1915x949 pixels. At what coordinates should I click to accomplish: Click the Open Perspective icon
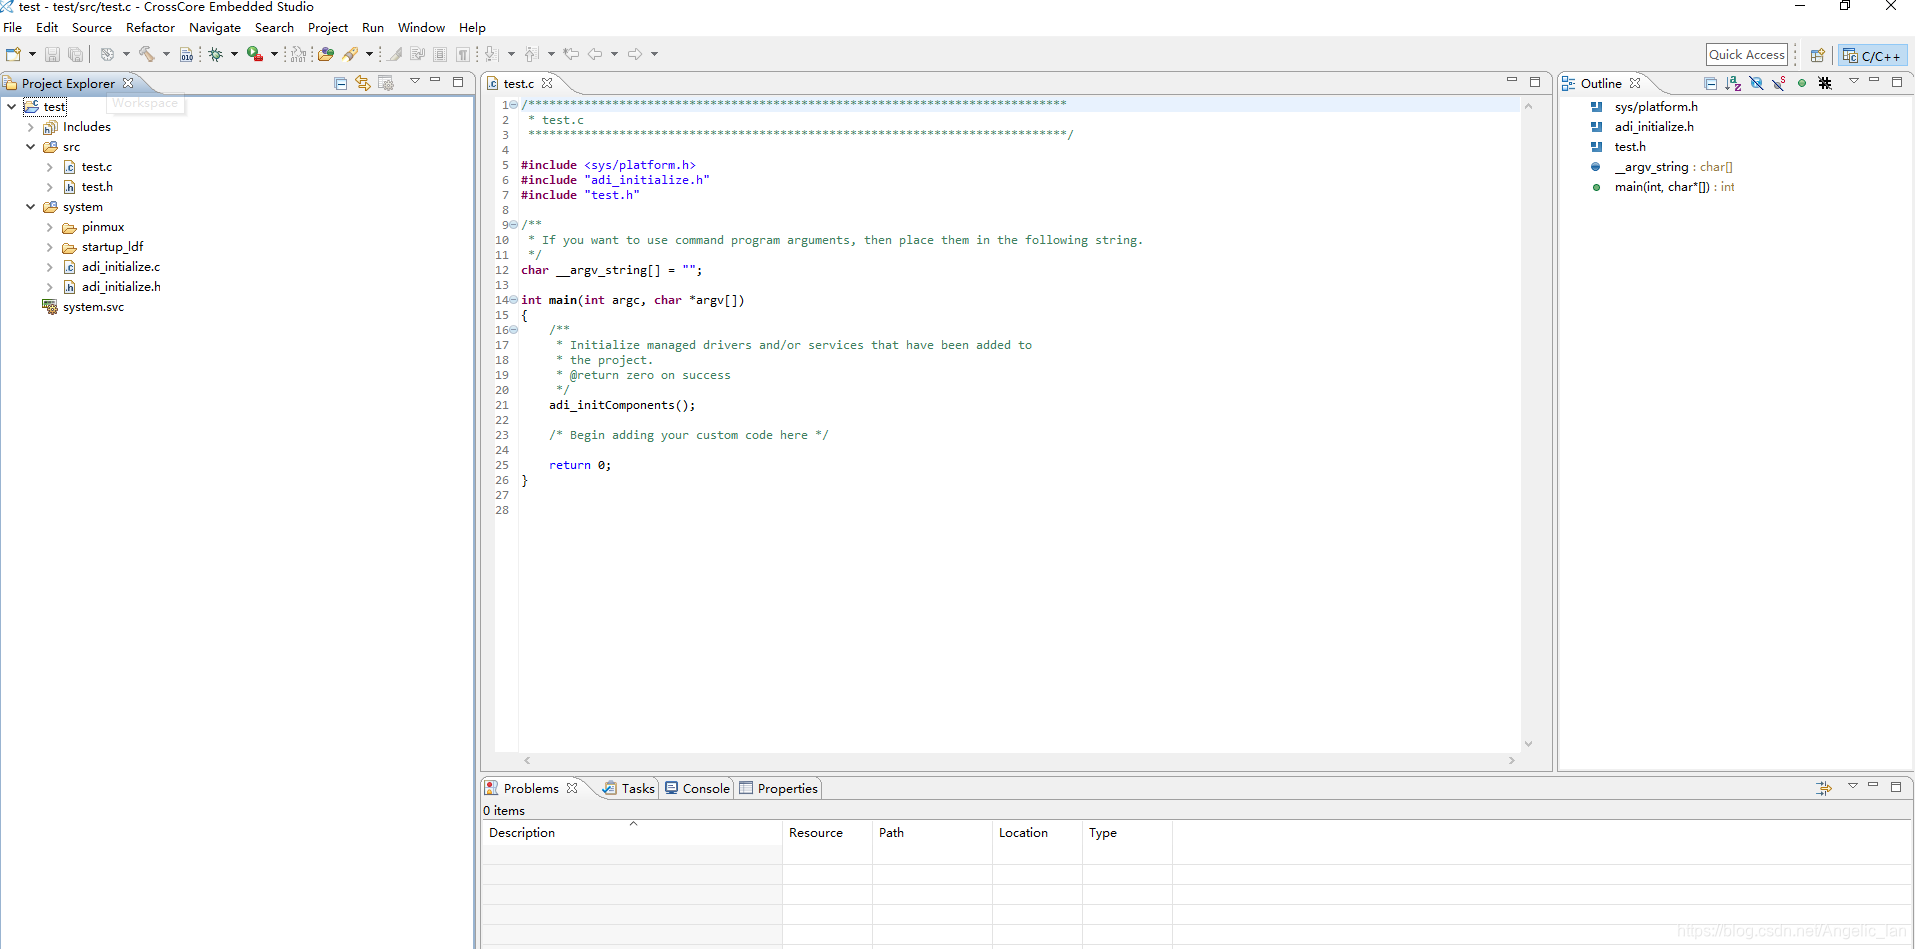(x=1818, y=55)
